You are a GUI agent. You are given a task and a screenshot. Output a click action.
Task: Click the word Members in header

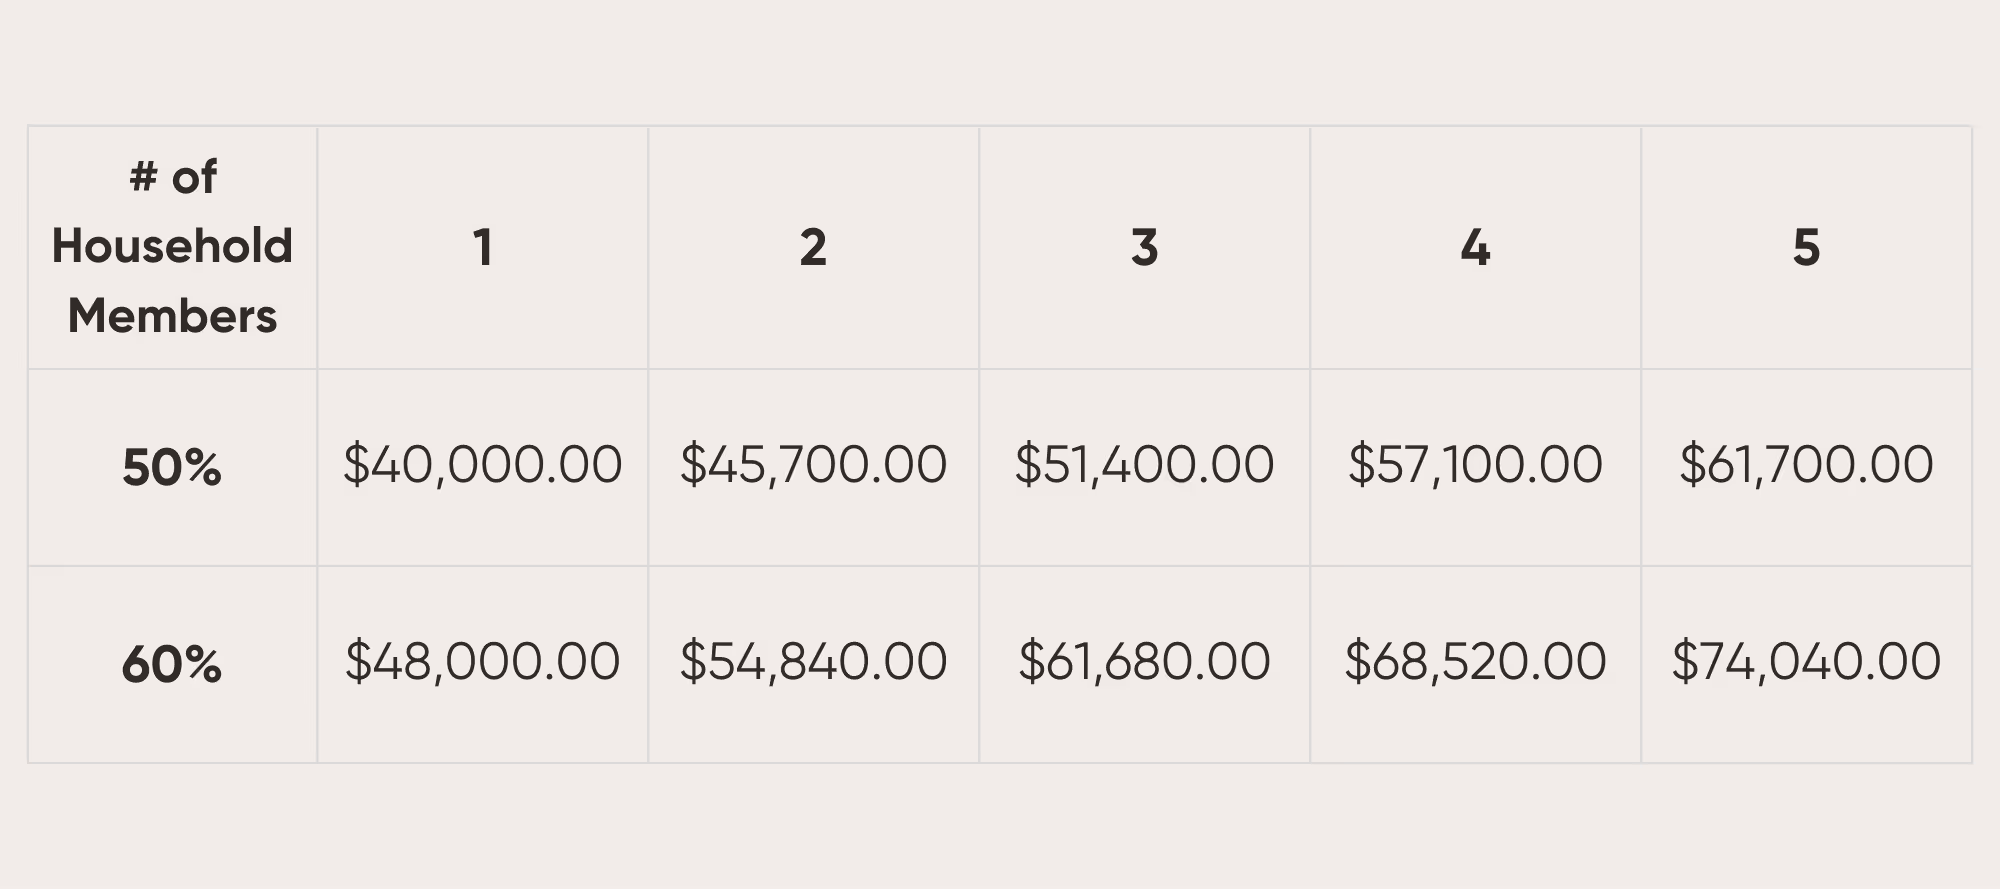point(172,316)
